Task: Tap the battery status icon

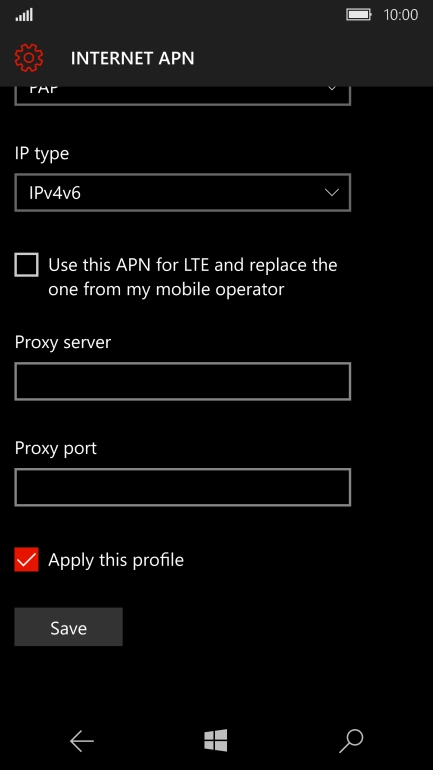Action: tap(359, 15)
